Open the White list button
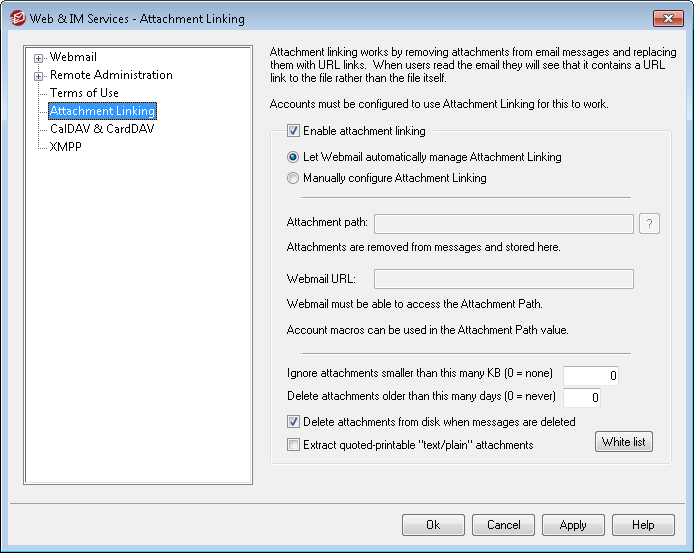 point(623,442)
